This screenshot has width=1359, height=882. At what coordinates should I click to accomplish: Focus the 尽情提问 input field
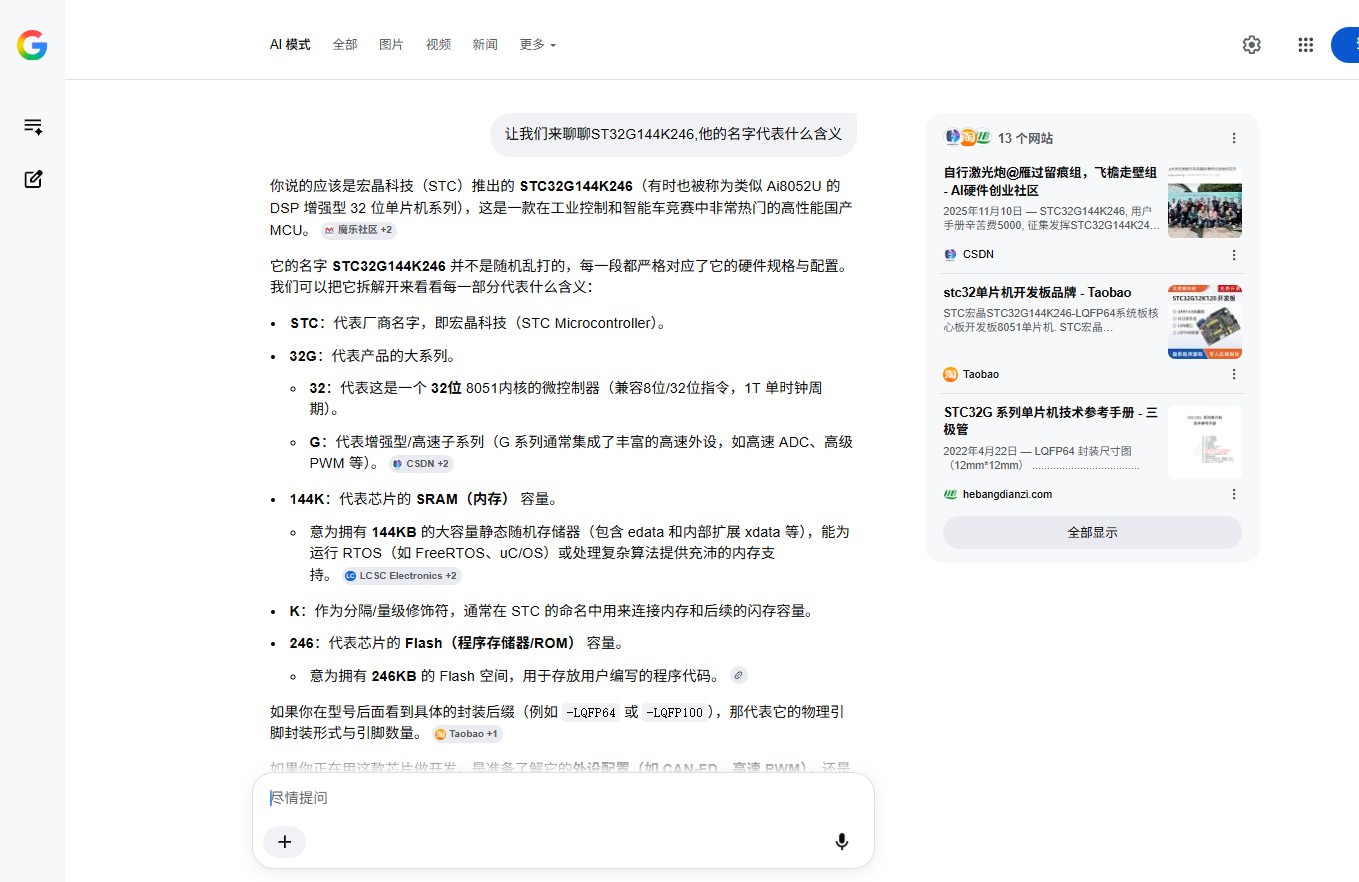[563, 798]
